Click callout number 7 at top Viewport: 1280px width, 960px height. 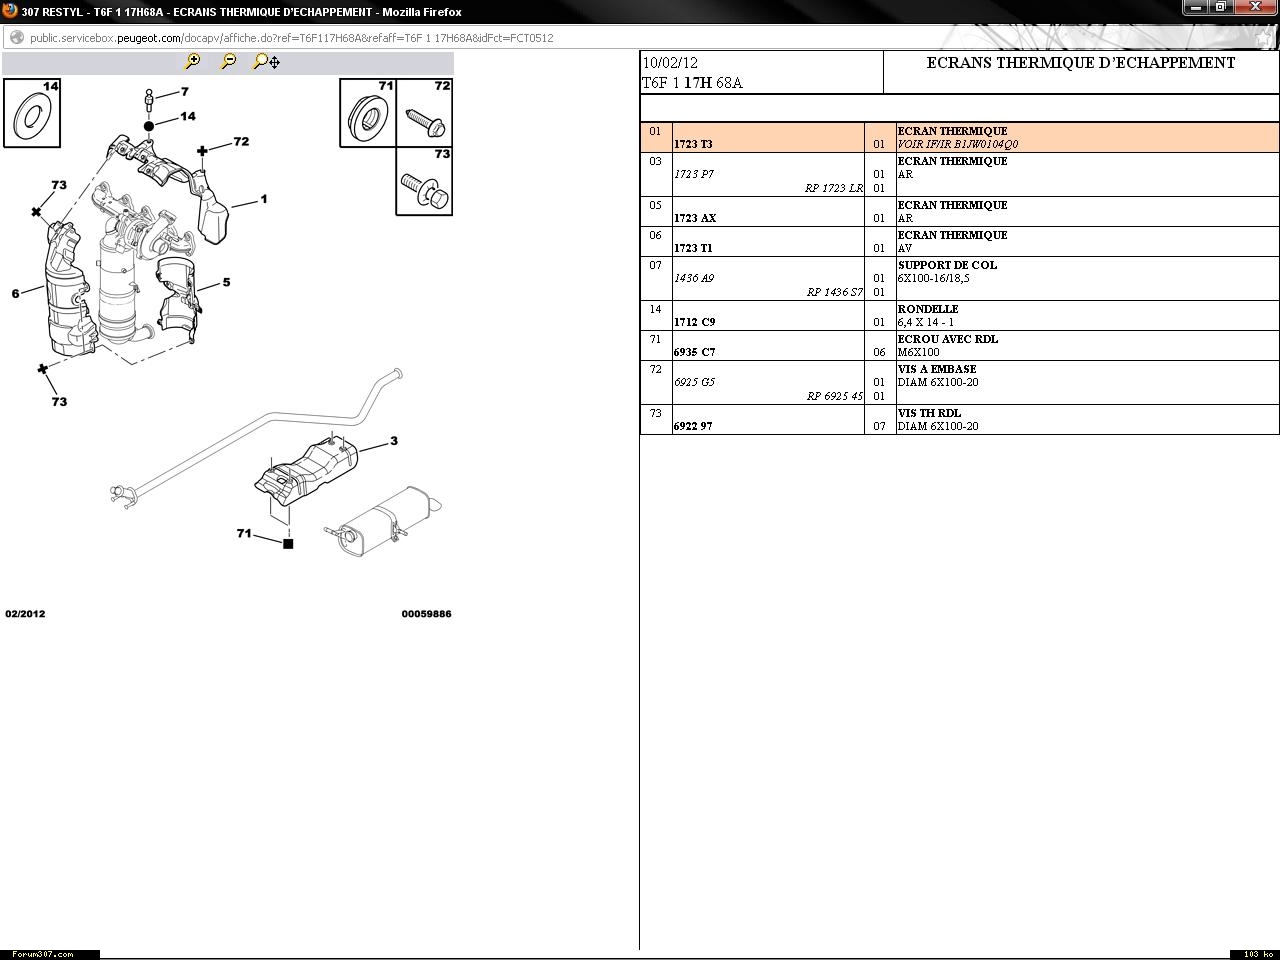tap(185, 92)
